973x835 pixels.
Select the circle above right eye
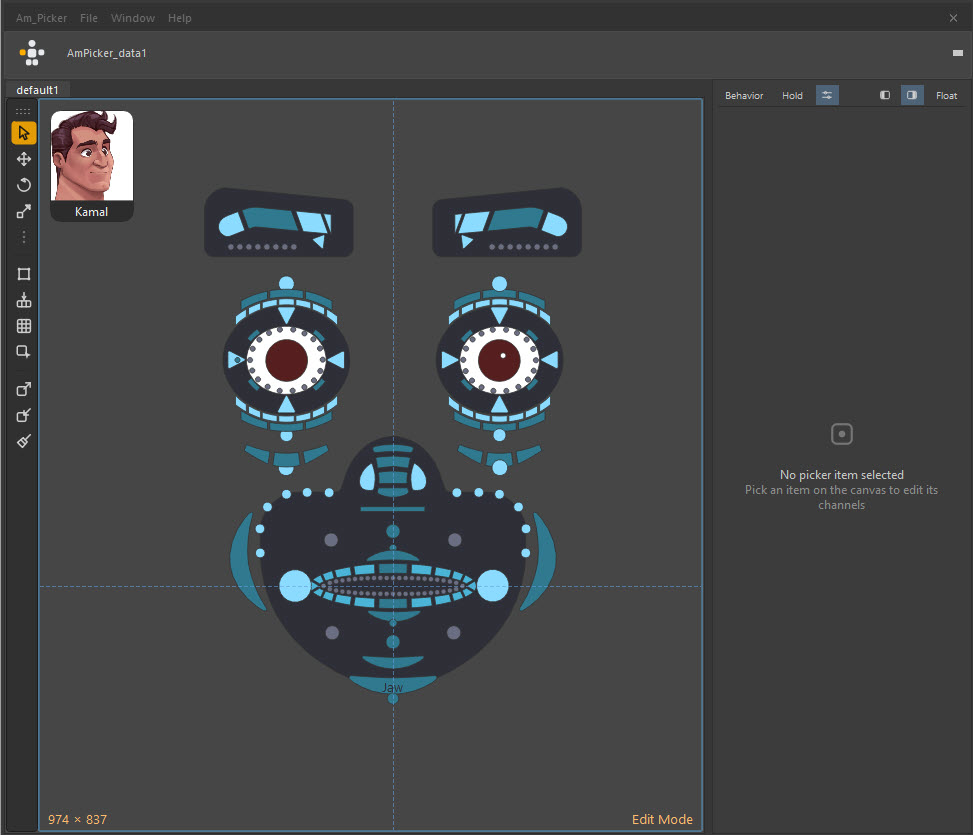[x=500, y=284]
